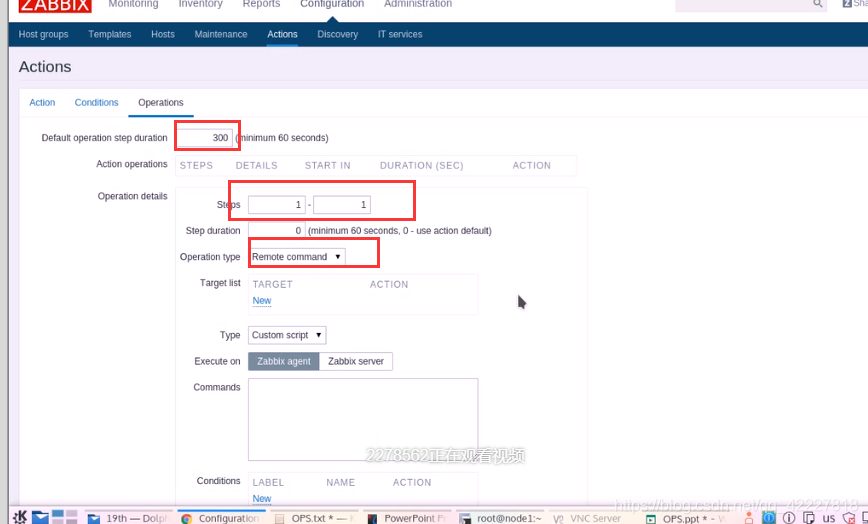Click the Actions page heading
The height and width of the screenshot is (524, 868).
(x=45, y=67)
